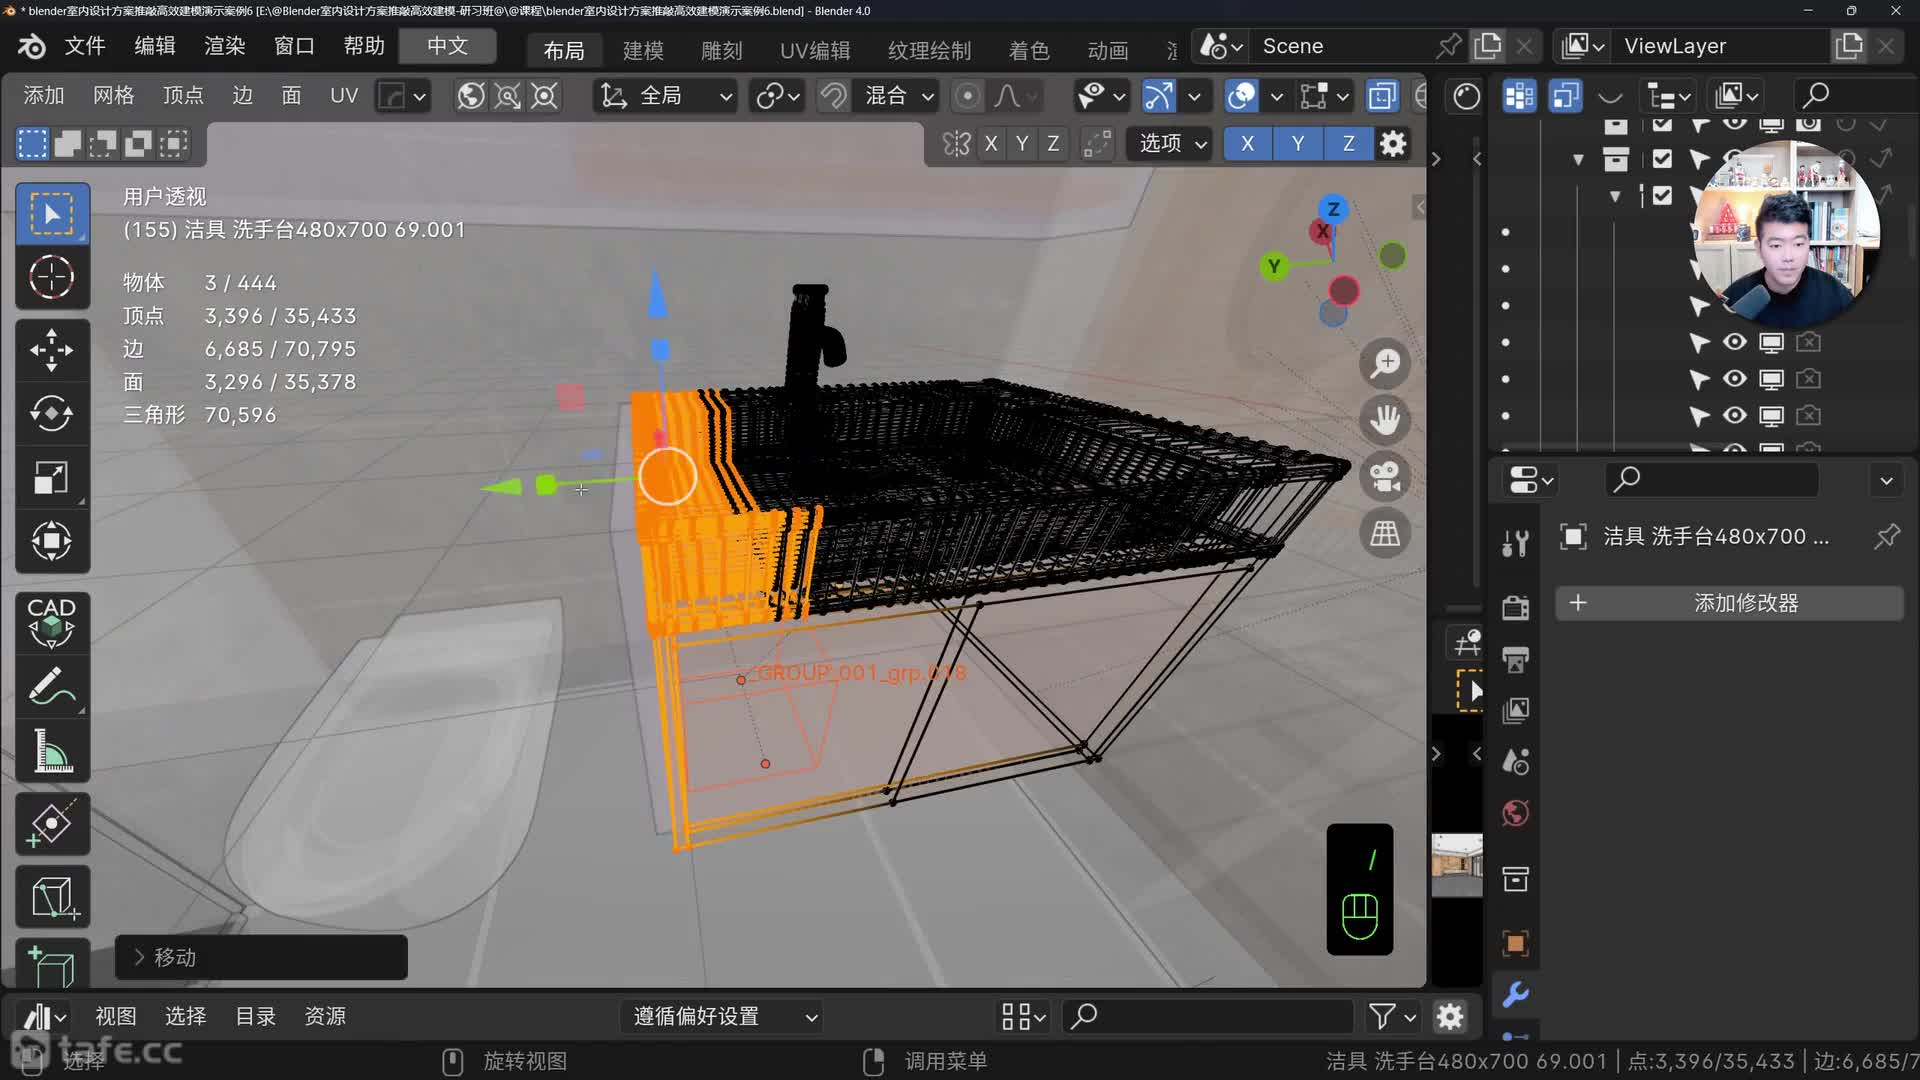Toggle visibility eye in outliner row
Viewport: 1920px width, 1080px height.
click(x=1735, y=342)
